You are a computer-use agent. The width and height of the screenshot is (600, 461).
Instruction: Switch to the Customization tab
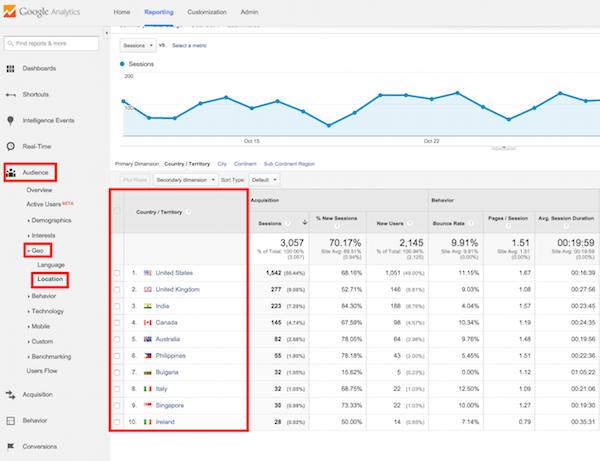tap(207, 11)
